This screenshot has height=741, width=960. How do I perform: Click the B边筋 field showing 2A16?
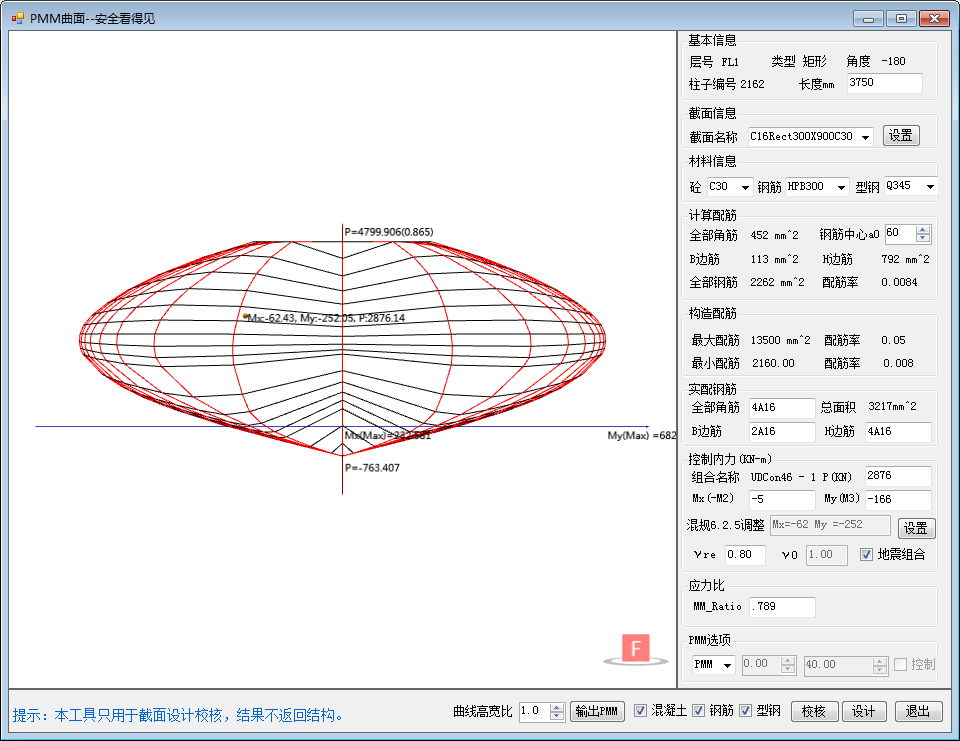782,432
